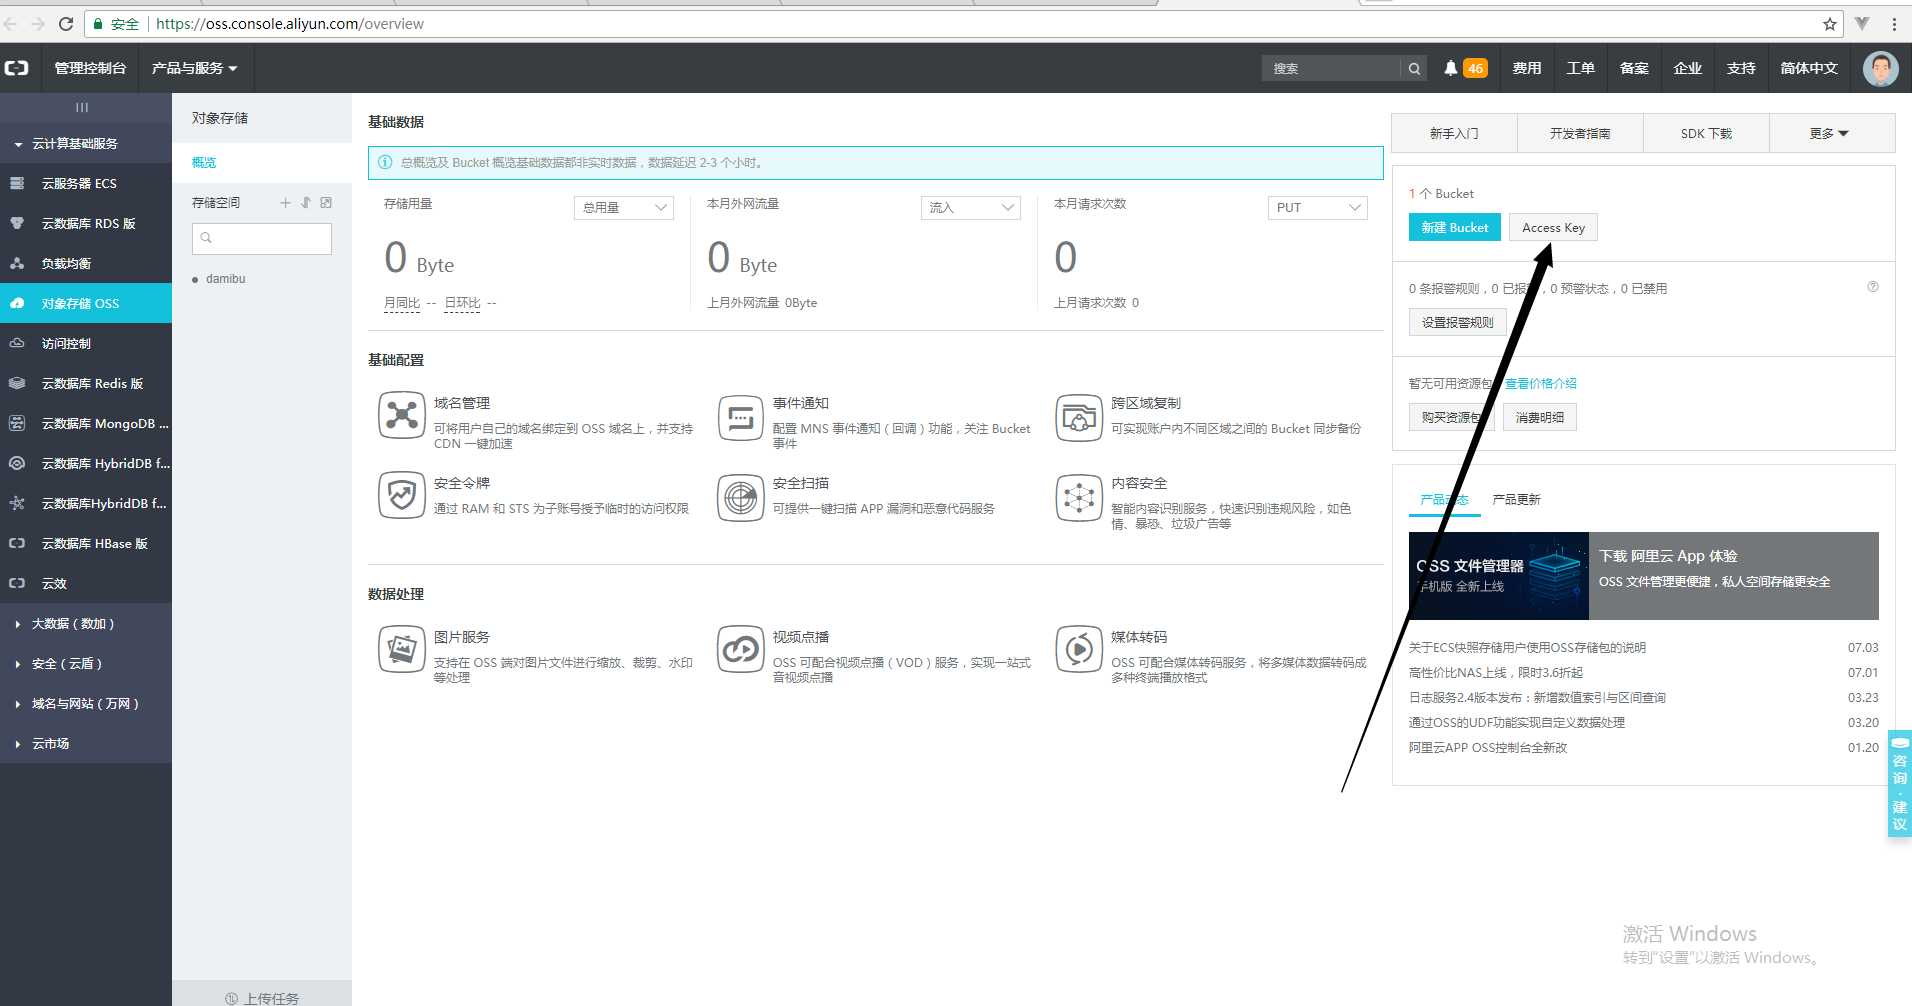Click the help question icon near alarm rules

coord(1873,287)
